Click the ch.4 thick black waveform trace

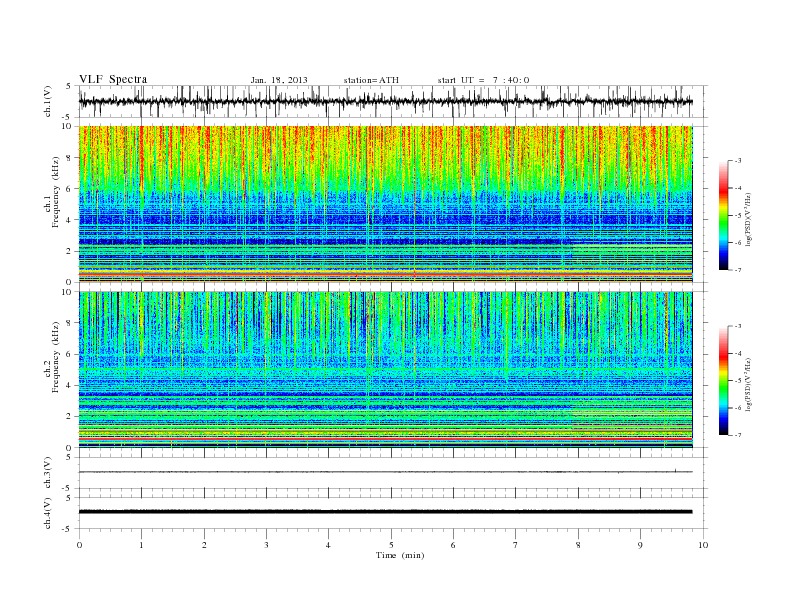386,512
